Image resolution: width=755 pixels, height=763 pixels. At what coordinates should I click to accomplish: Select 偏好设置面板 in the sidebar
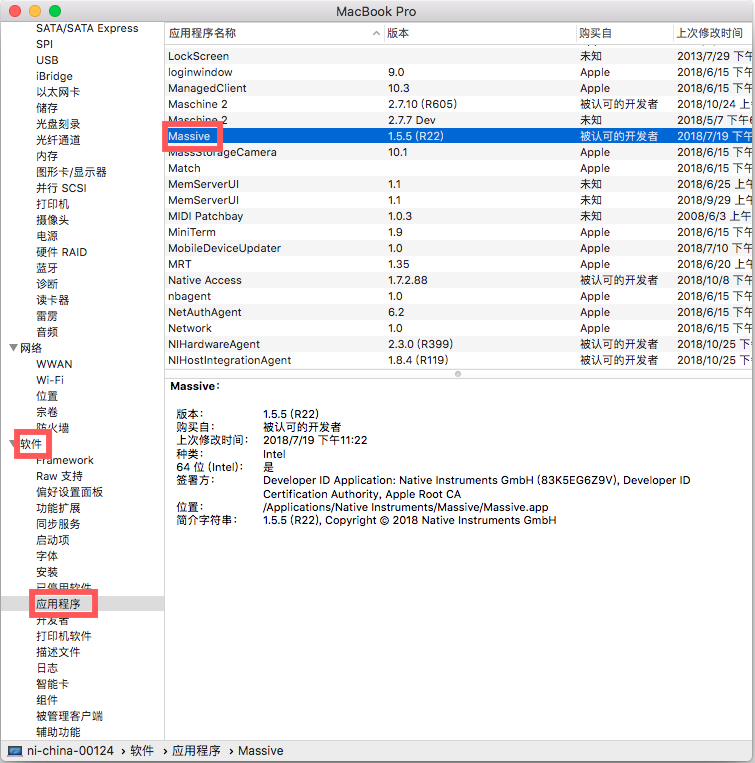pos(70,492)
